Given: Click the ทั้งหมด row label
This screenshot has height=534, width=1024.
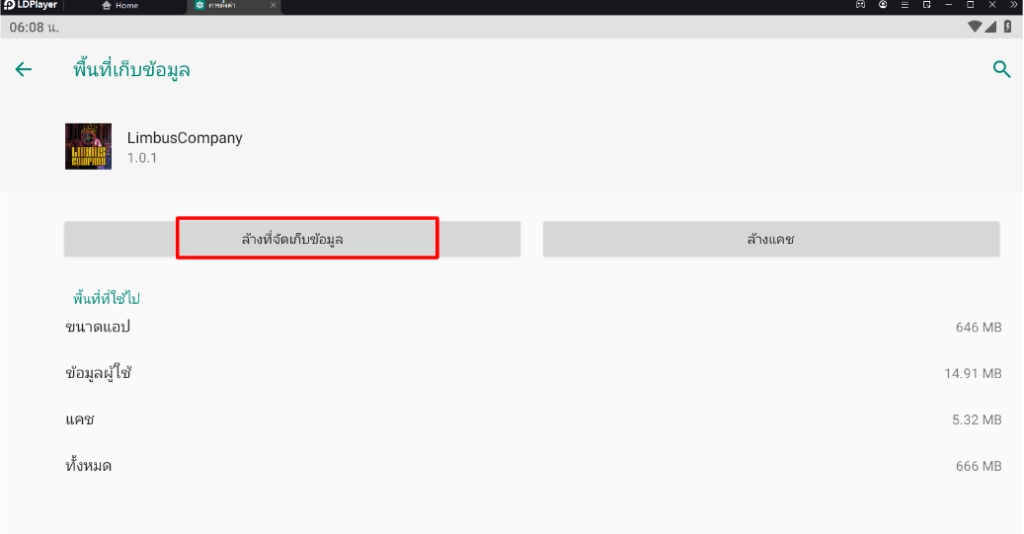Looking at the screenshot, I should click(x=88, y=465).
